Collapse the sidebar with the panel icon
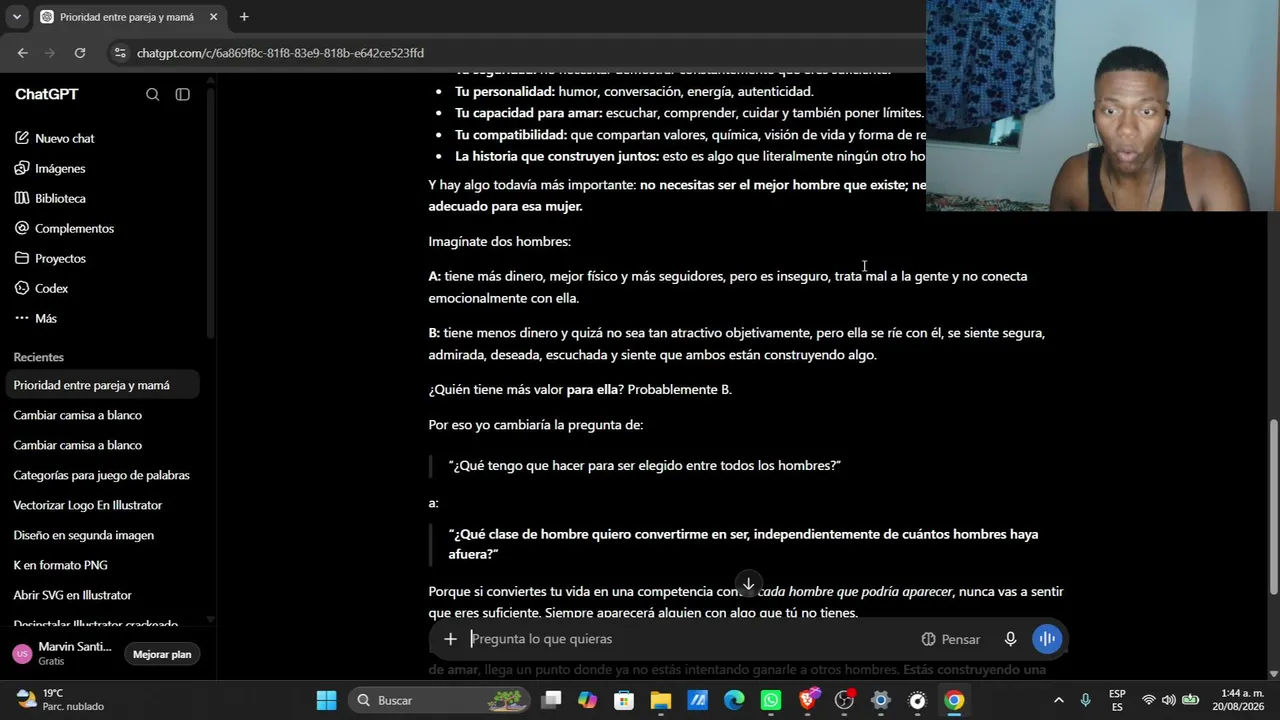The image size is (1280, 720). [x=183, y=94]
